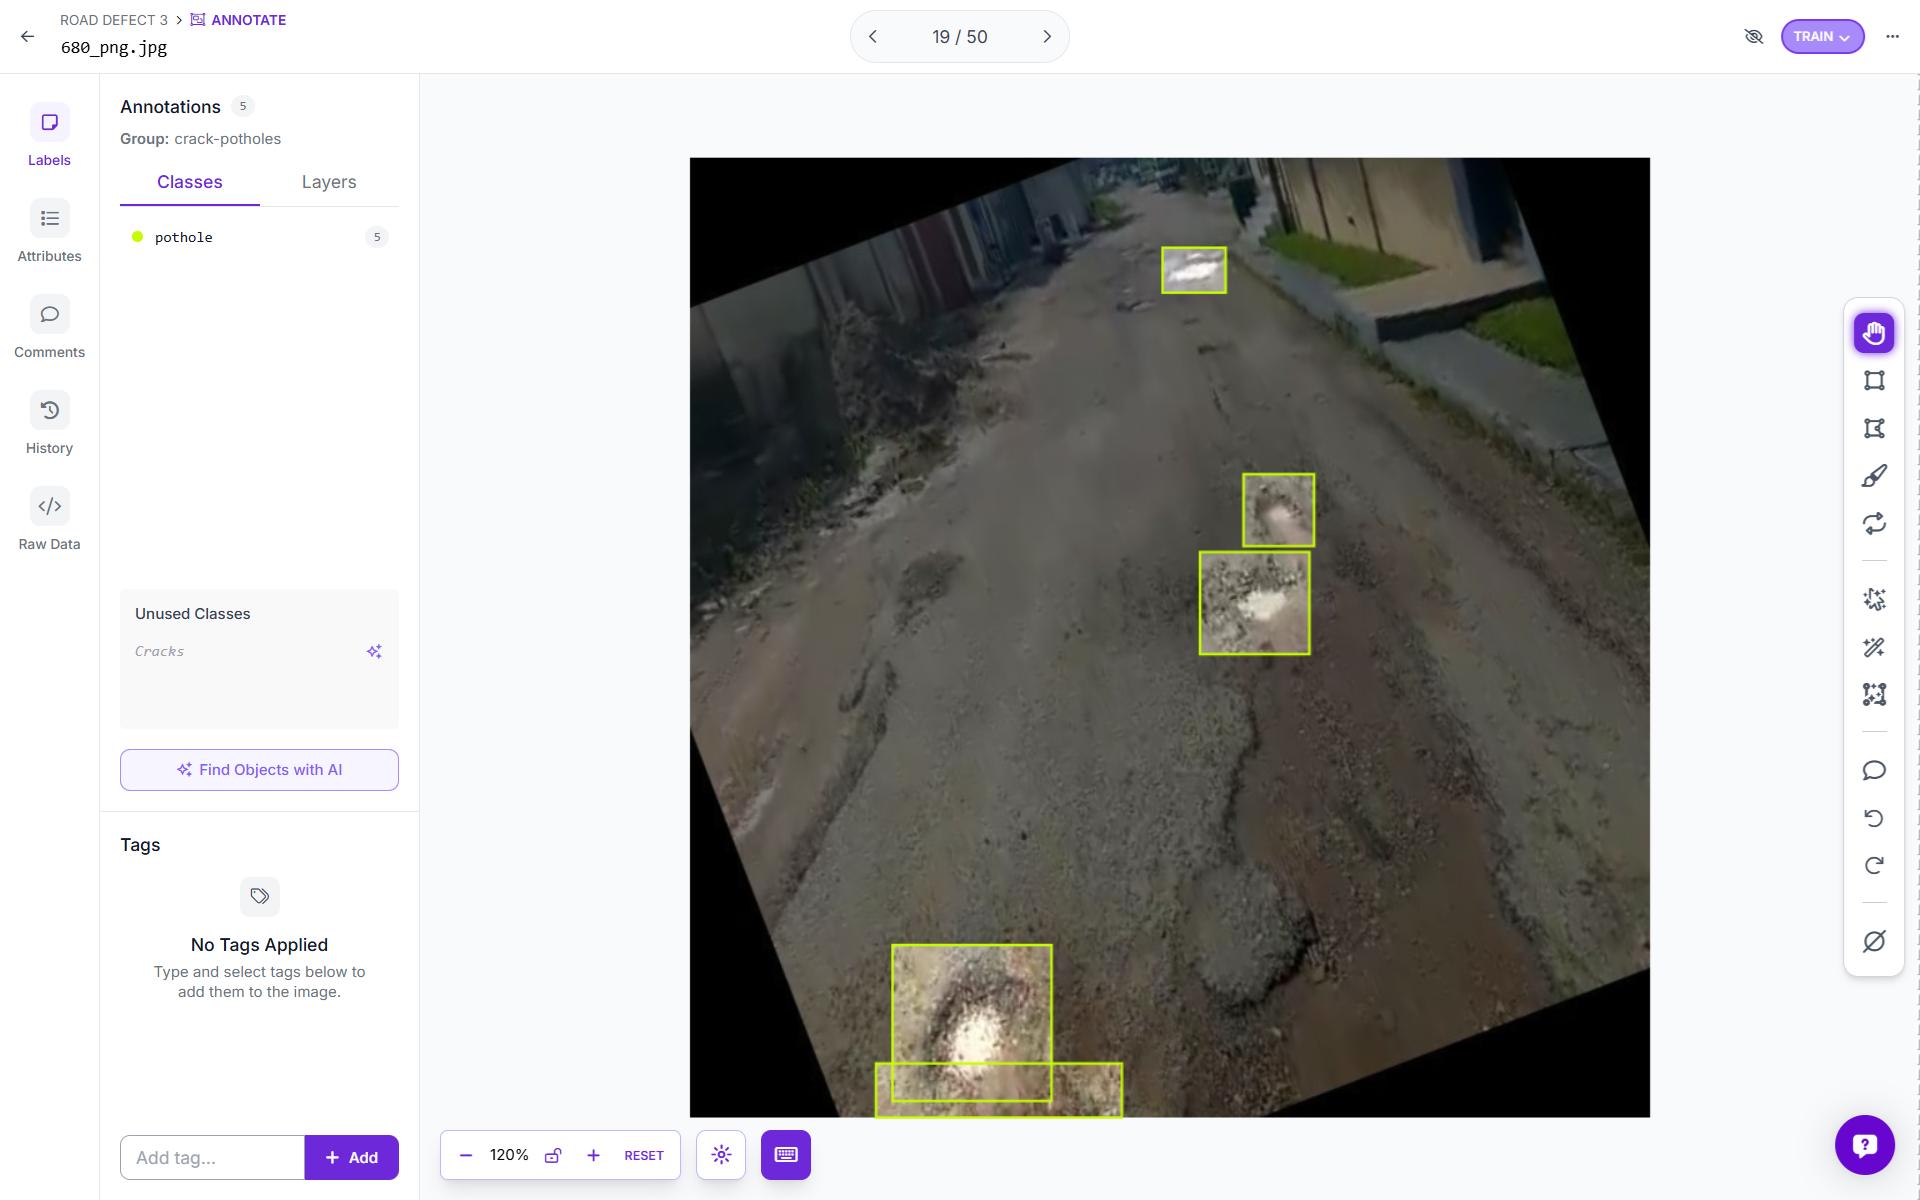Click Find Objects with AI button
This screenshot has height=1200, width=1920.
click(259, 770)
